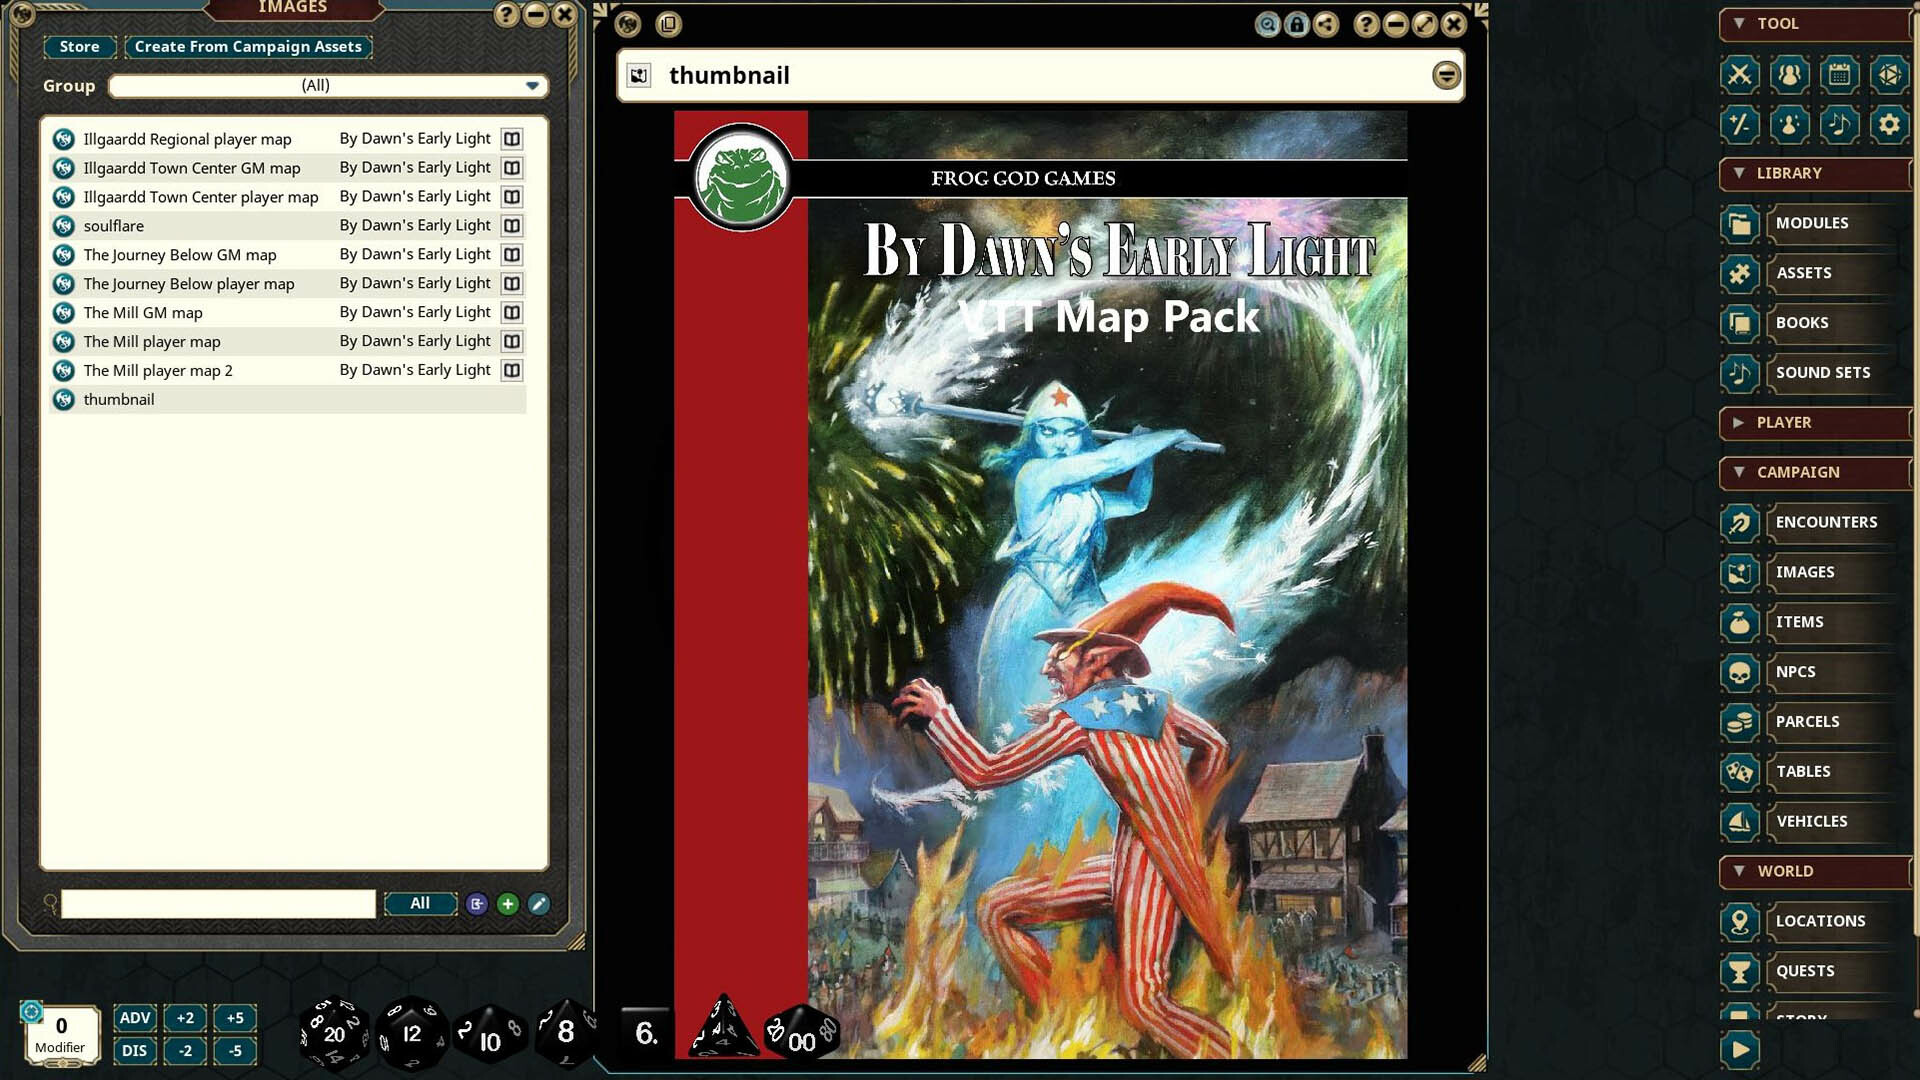
Task: Click Create From Campaign Assets
Action: coord(249,46)
